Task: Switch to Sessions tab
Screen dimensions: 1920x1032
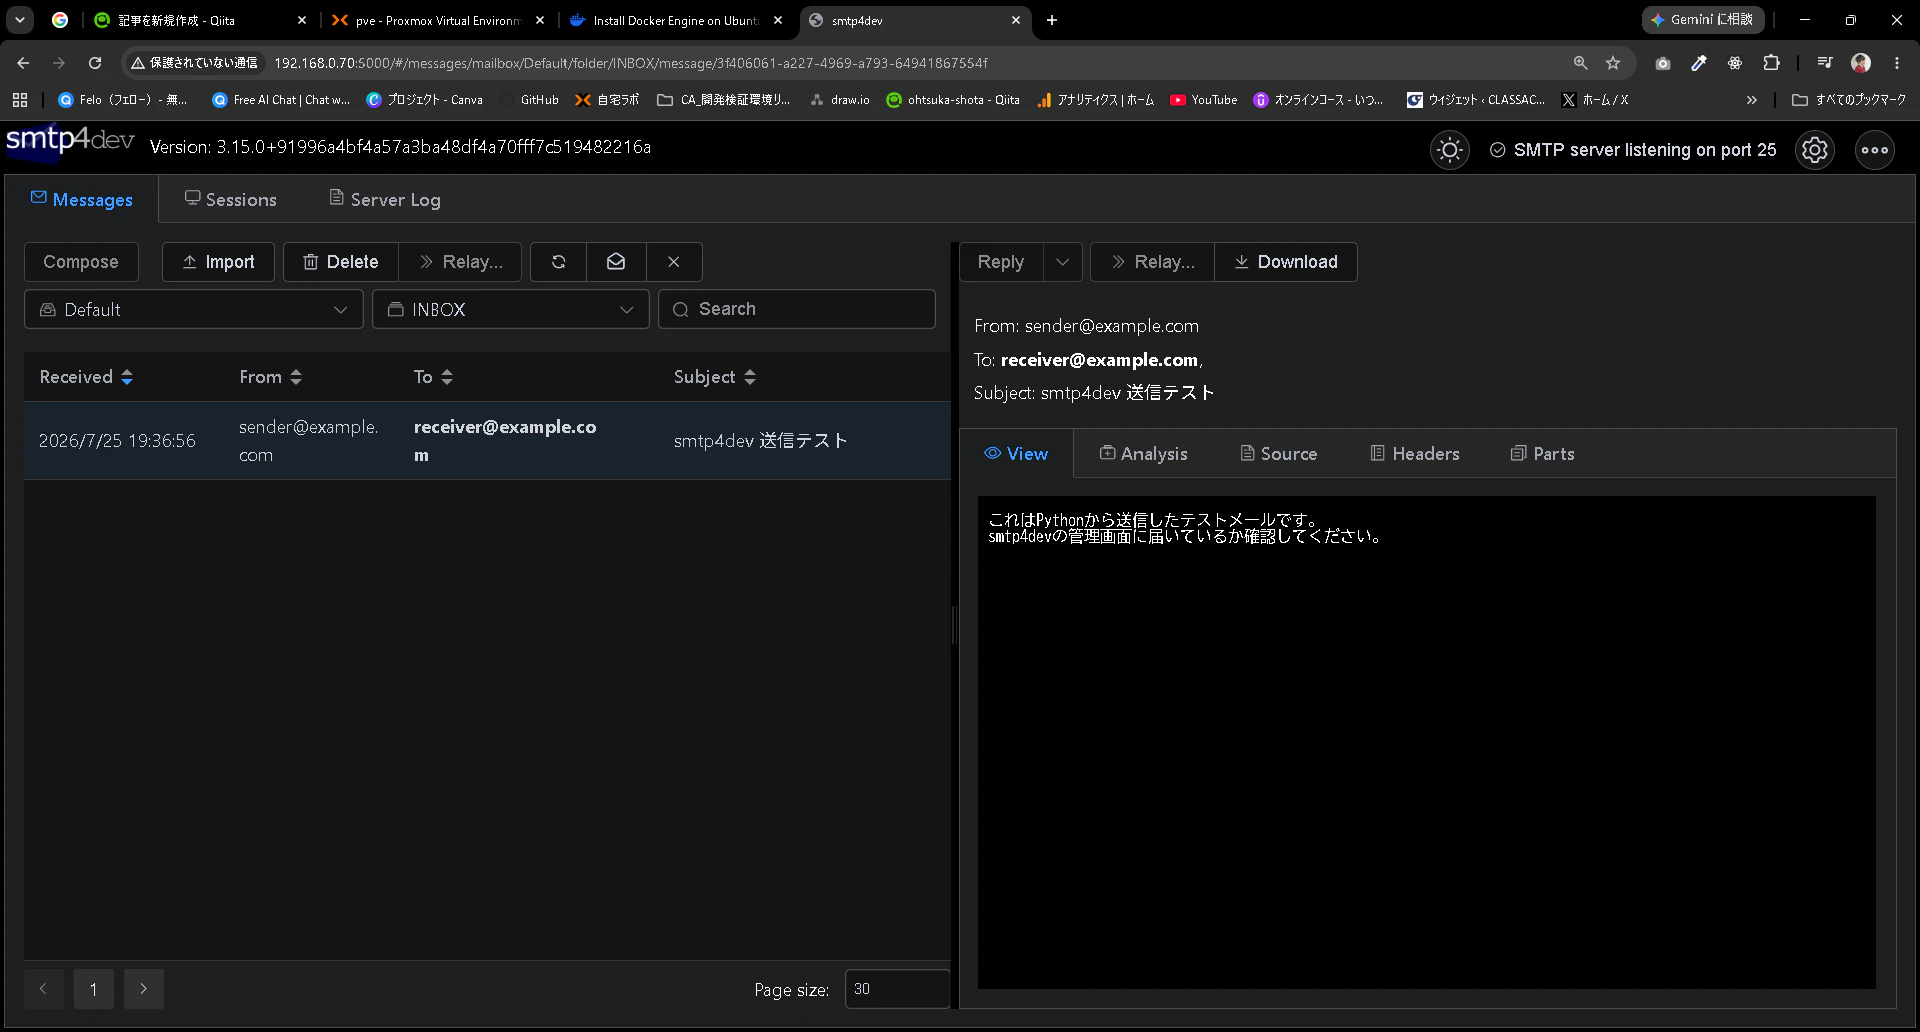Action: pos(231,200)
